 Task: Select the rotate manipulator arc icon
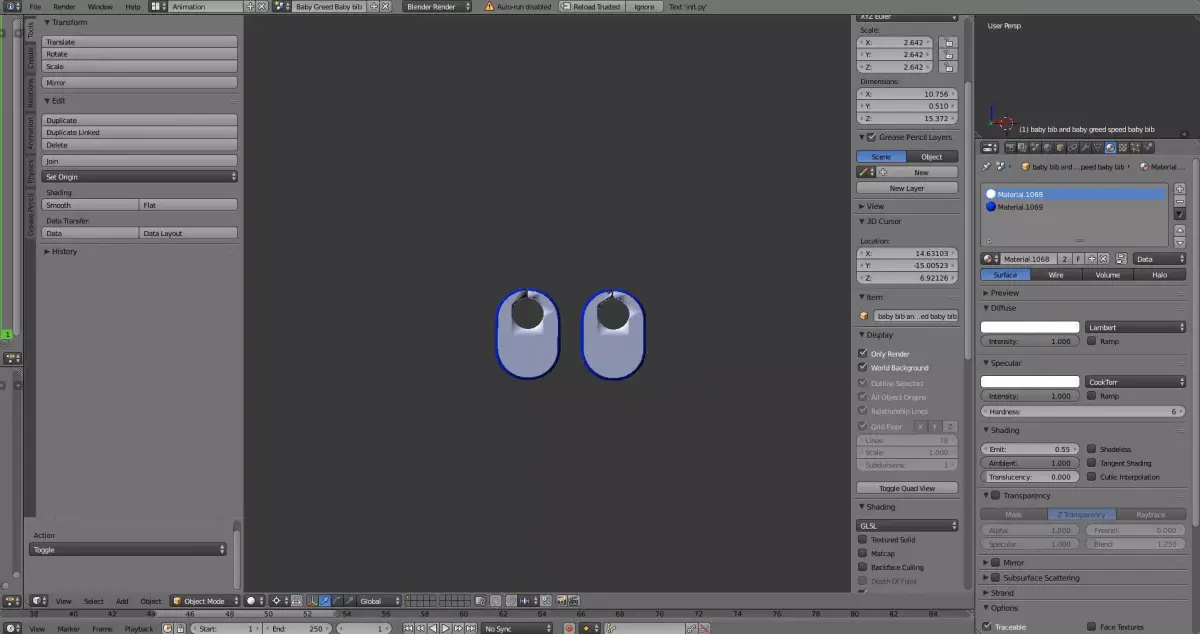tap(337, 601)
